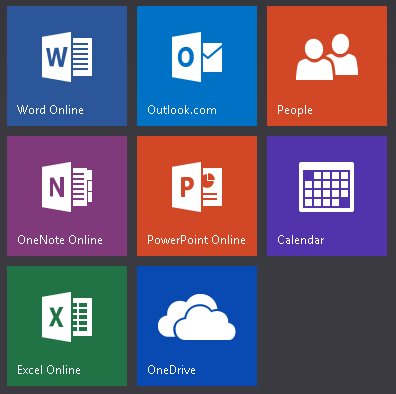Viewport: 396px width, 394px height.
Task: Click the 'Word Online' label text
Action: (50, 110)
